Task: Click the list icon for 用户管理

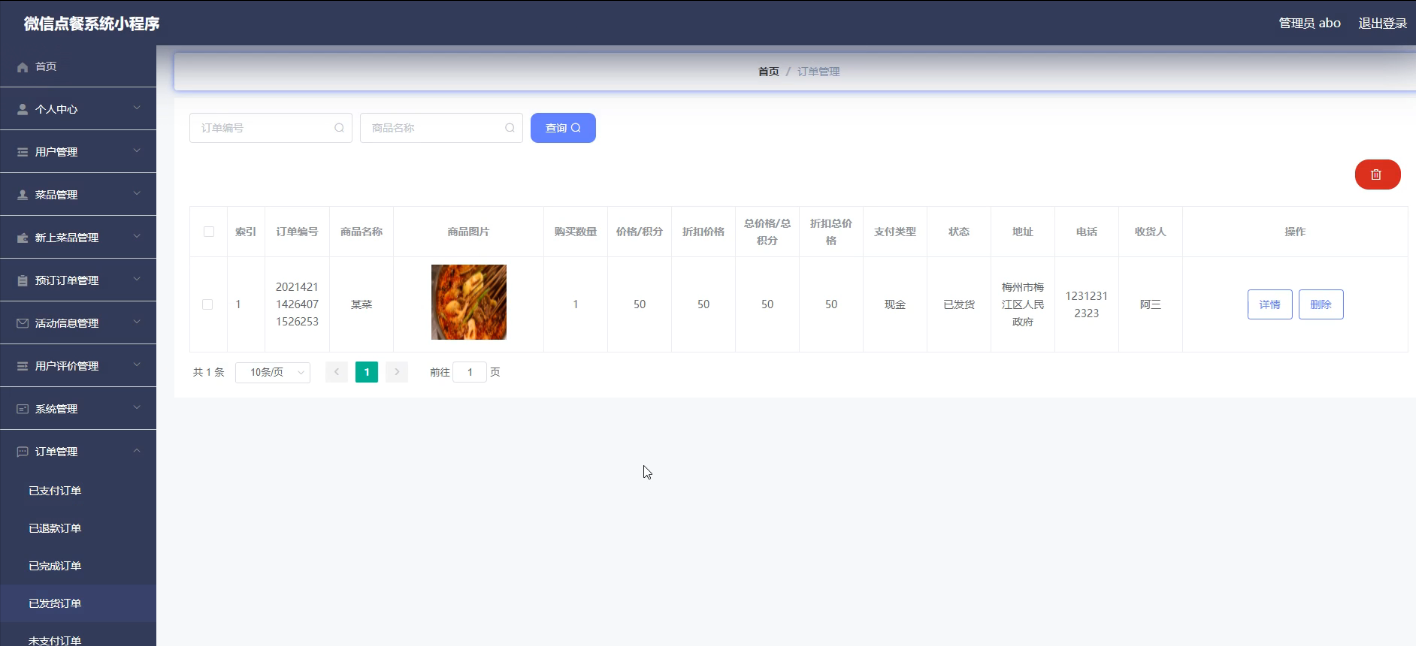Action: pyautogui.click(x=23, y=152)
